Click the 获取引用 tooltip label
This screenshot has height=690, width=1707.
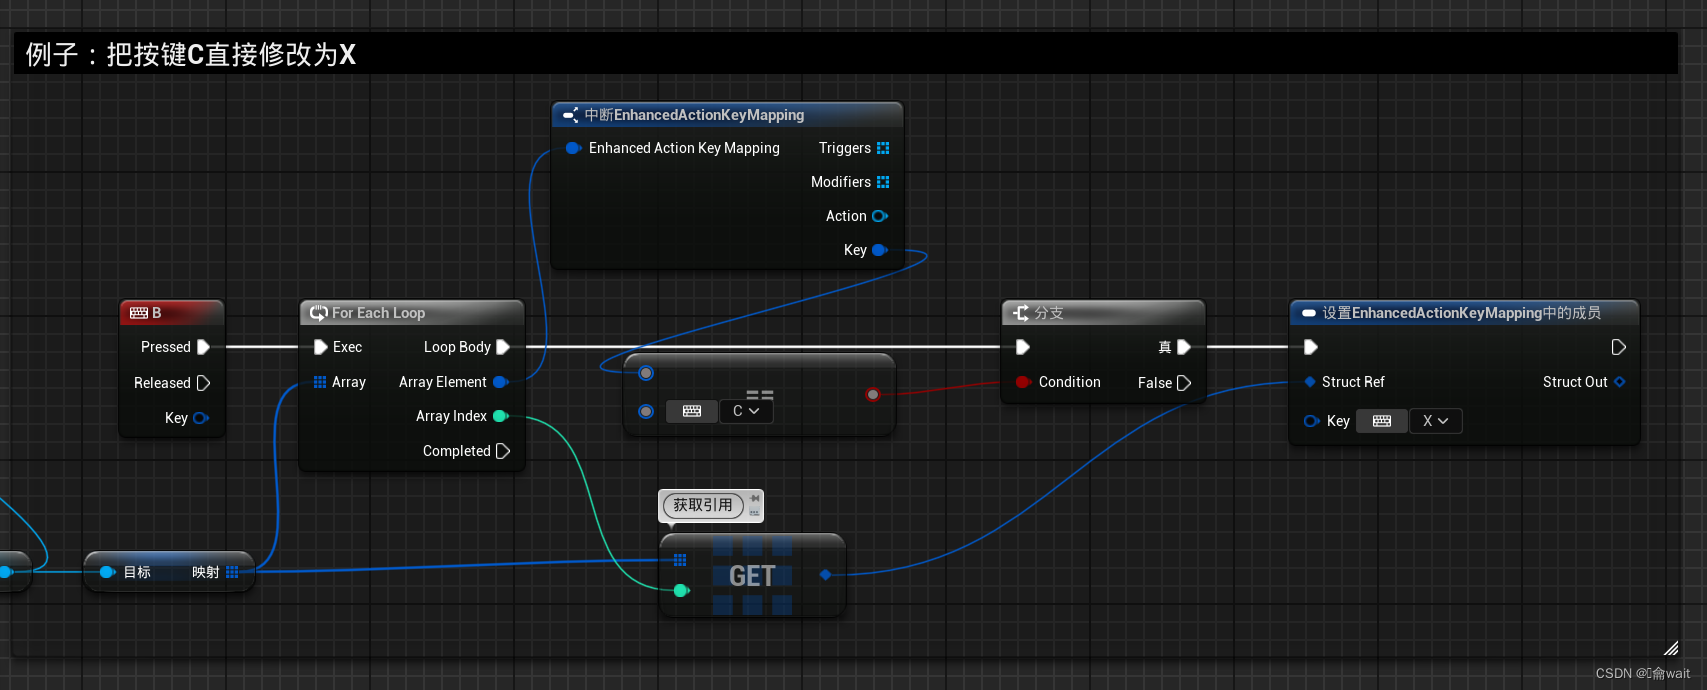pyautogui.click(x=703, y=505)
